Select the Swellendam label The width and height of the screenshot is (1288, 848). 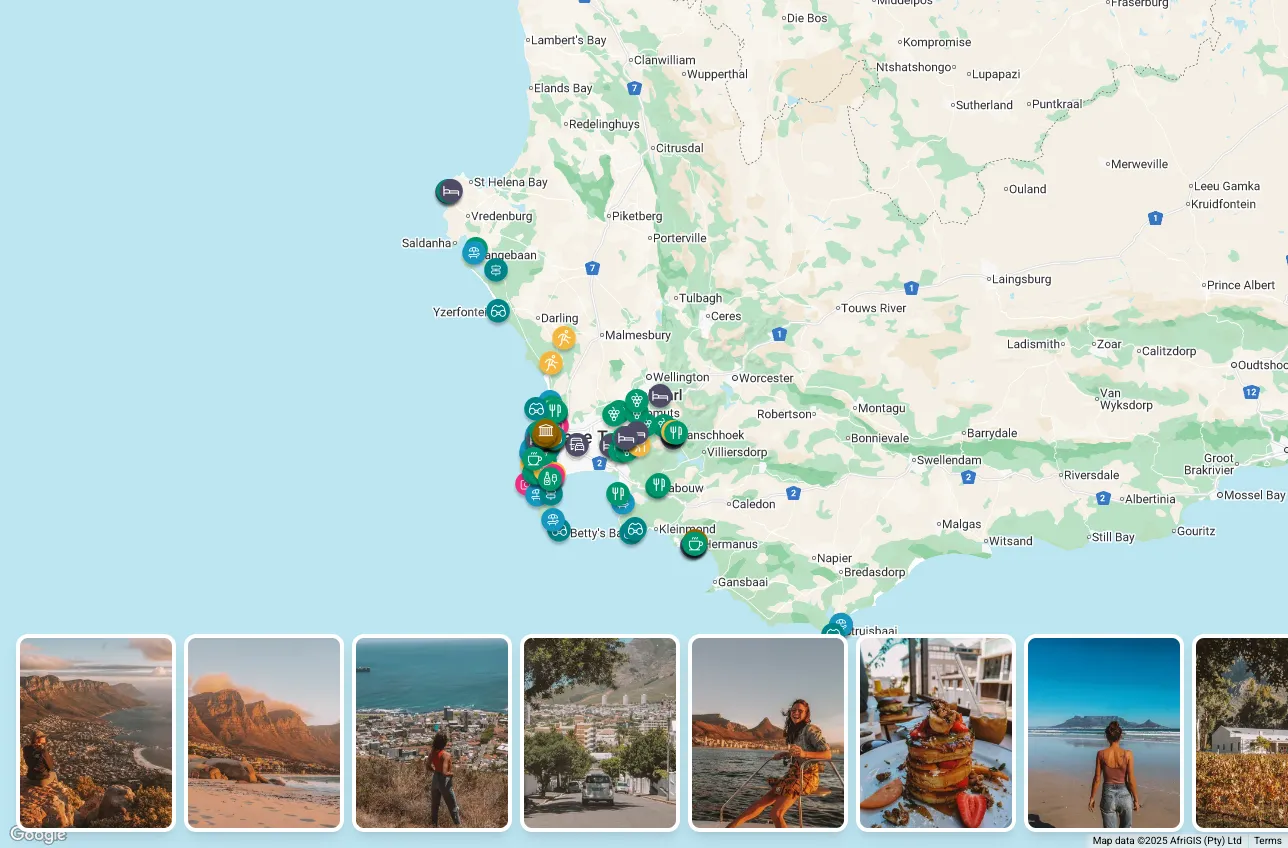[950, 460]
